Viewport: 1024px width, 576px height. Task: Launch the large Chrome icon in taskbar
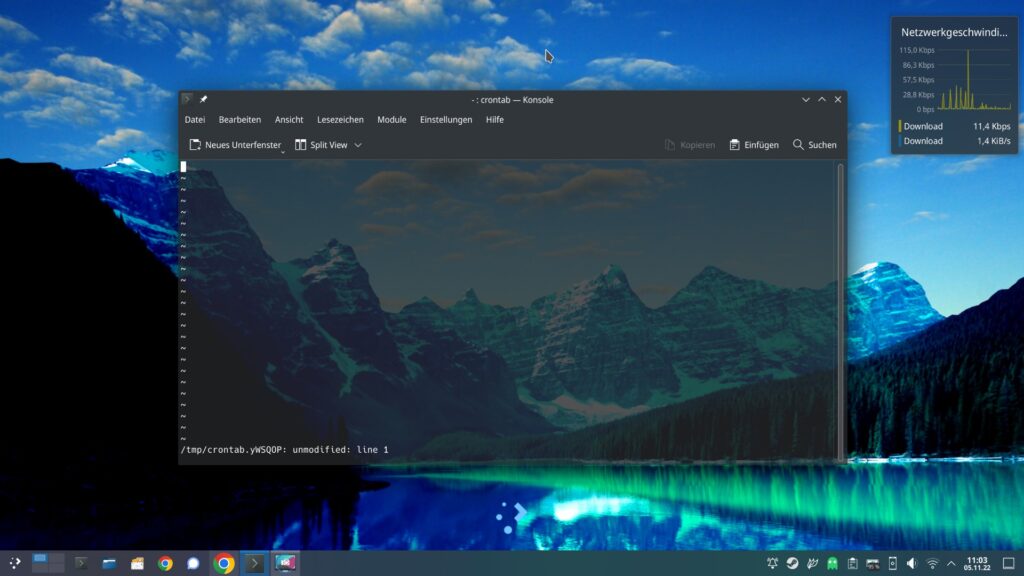pyautogui.click(x=224, y=564)
